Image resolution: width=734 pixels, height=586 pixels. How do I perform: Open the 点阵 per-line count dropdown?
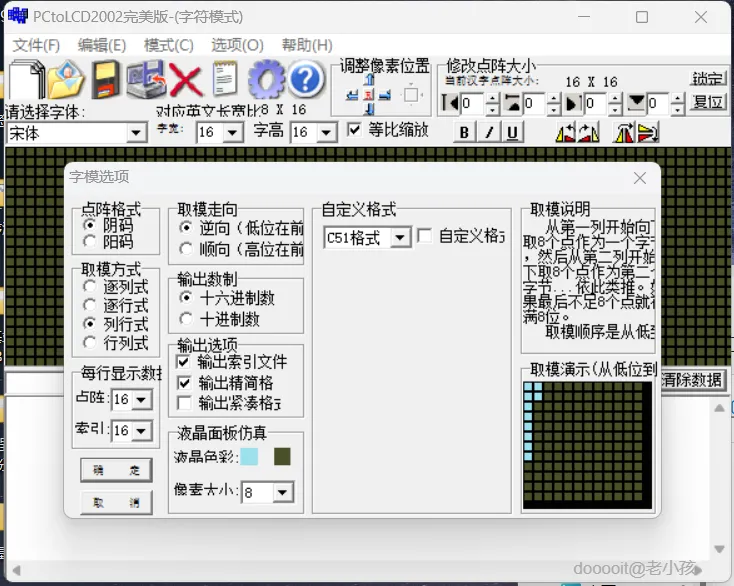point(141,400)
